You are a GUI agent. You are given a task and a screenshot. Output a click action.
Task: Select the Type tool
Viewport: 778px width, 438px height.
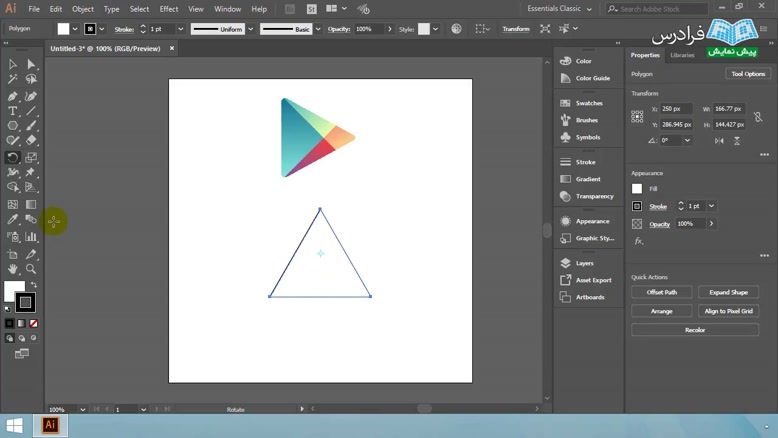(x=12, y=111)
